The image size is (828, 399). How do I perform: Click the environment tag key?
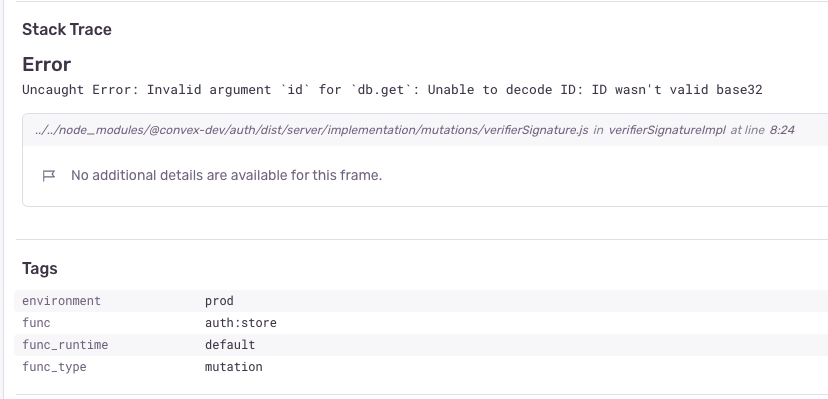pos(61,301)
